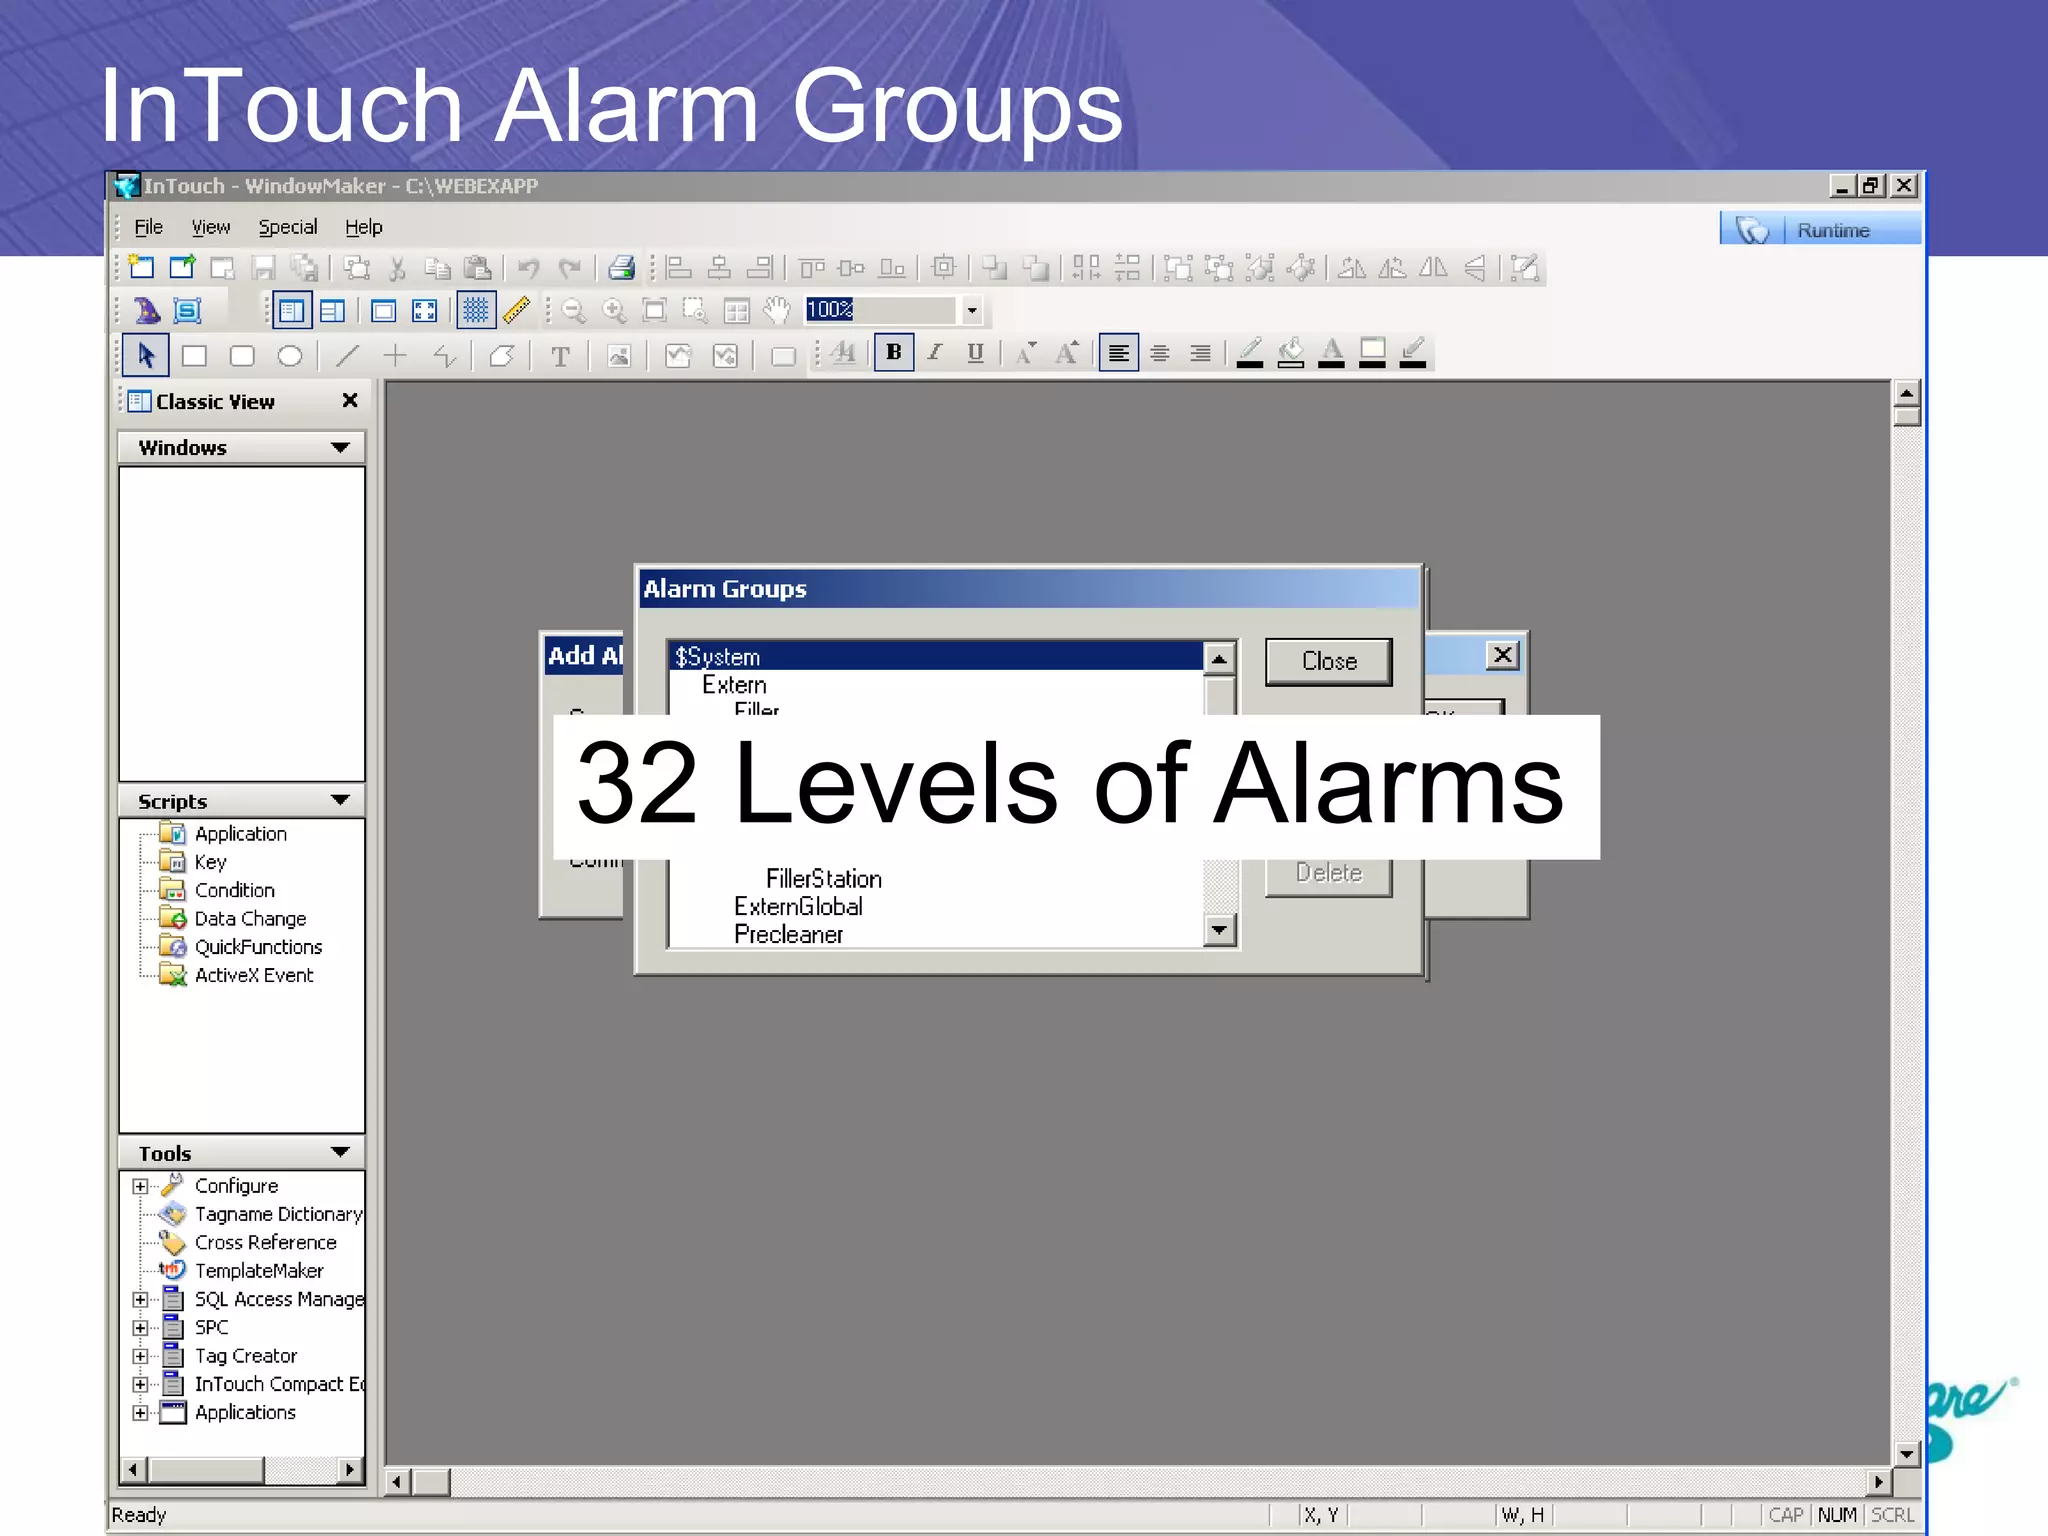This screenshot has height=1536, width=2048.
Task: Collapse the Tools panel section
Action: 340,1152
